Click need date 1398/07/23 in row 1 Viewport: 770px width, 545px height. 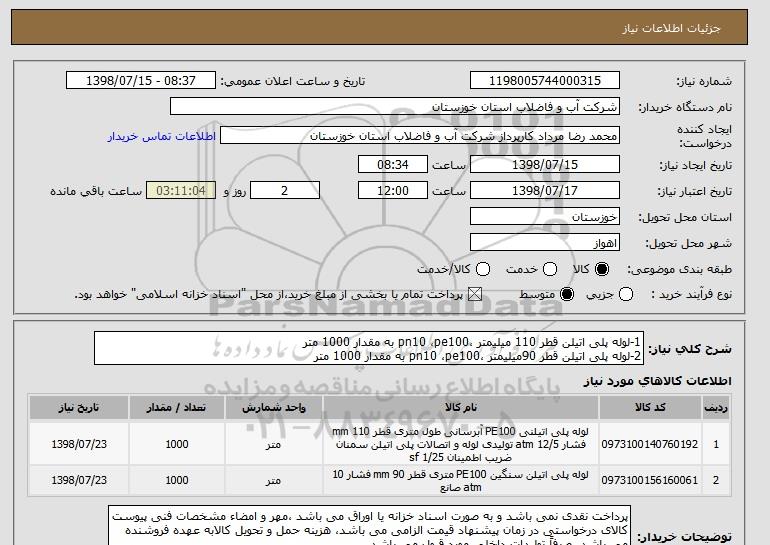coord(79,444)
